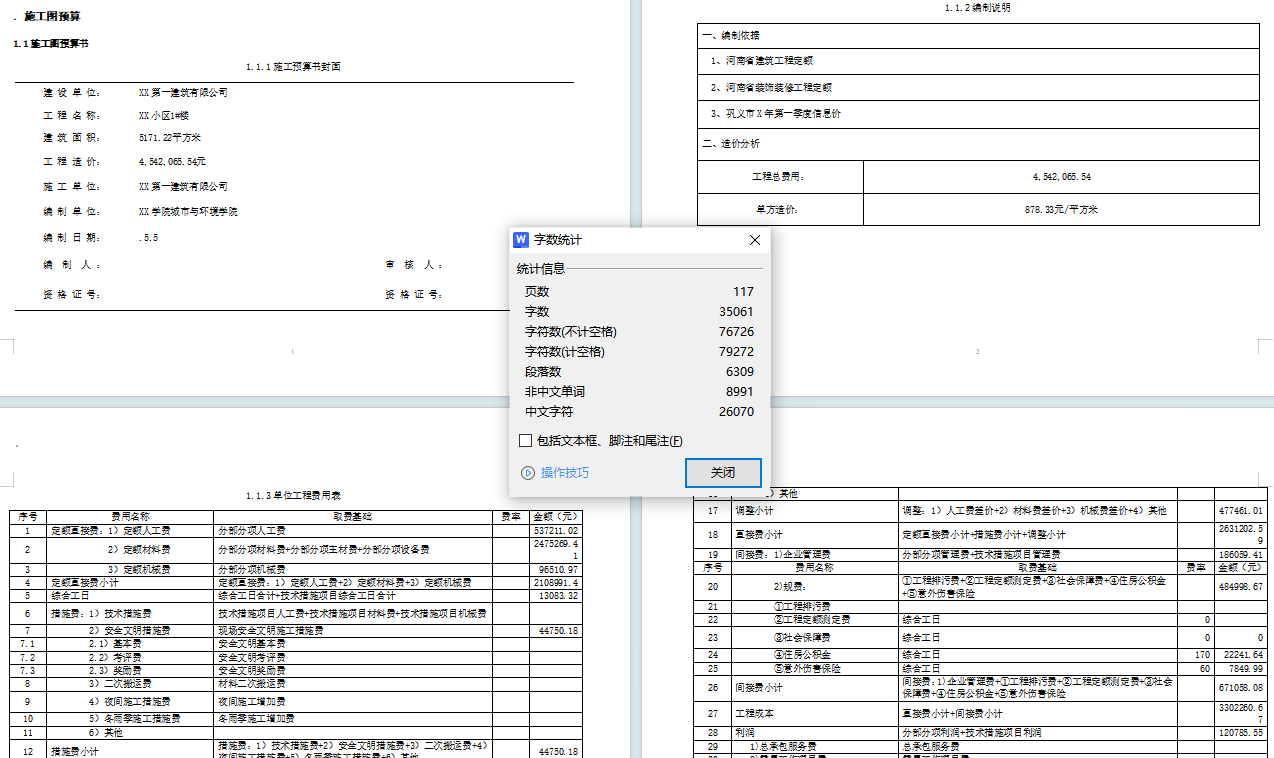Open the 操作技巧 tips link
This screenshot has width=1274, height=758.
(564, 473)
